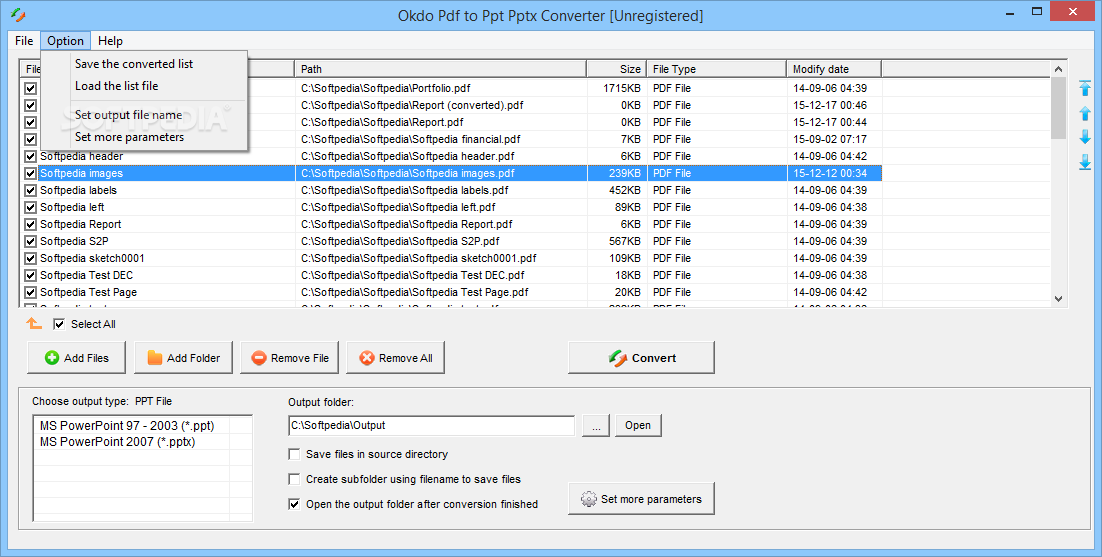
Task: Click the file list scroll-down arrow
Action: pos(1058,299)
